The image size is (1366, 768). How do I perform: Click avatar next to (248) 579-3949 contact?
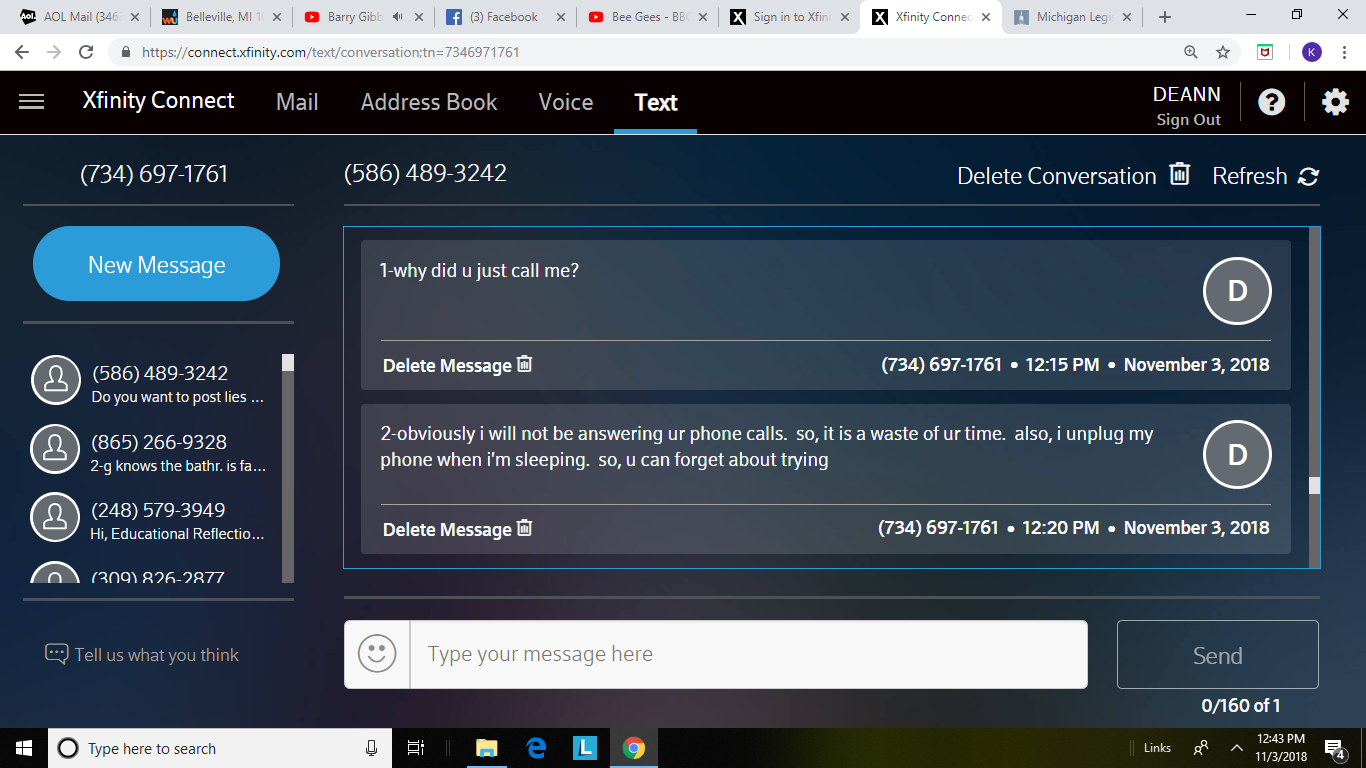[x=56, y=517]
